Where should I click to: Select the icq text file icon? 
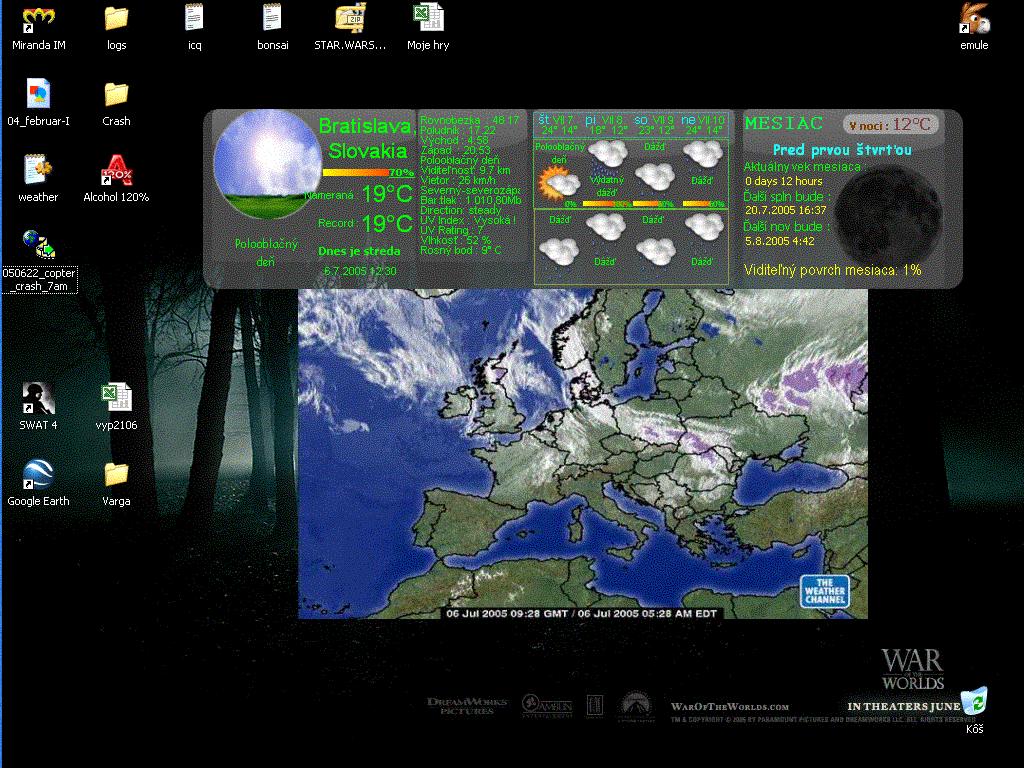click(195, 27)
